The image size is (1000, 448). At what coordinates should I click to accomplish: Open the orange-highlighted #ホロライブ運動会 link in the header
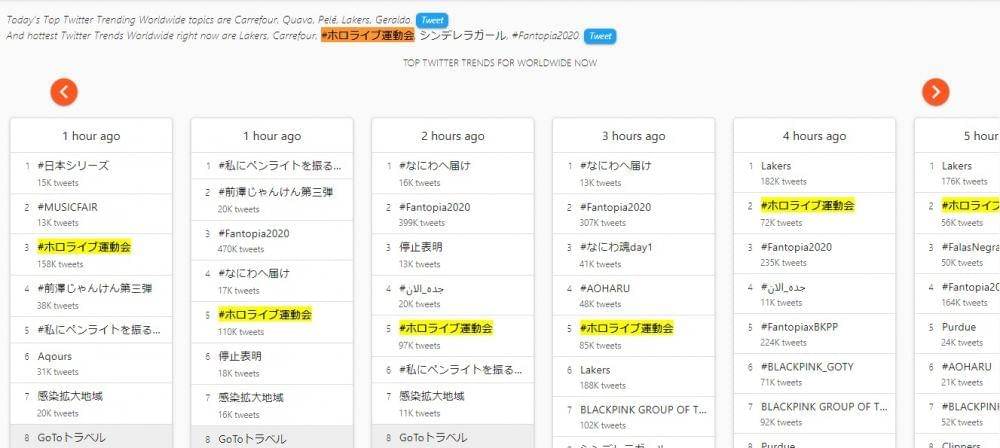367,36
